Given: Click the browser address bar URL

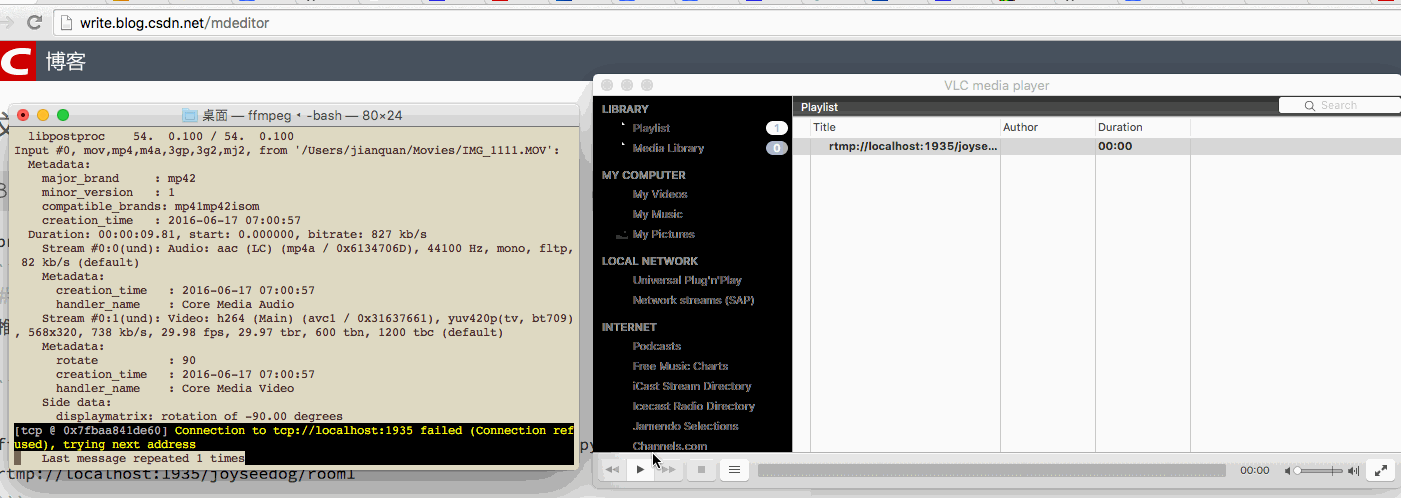Looking at the screenshot, I should pos(174,22).
